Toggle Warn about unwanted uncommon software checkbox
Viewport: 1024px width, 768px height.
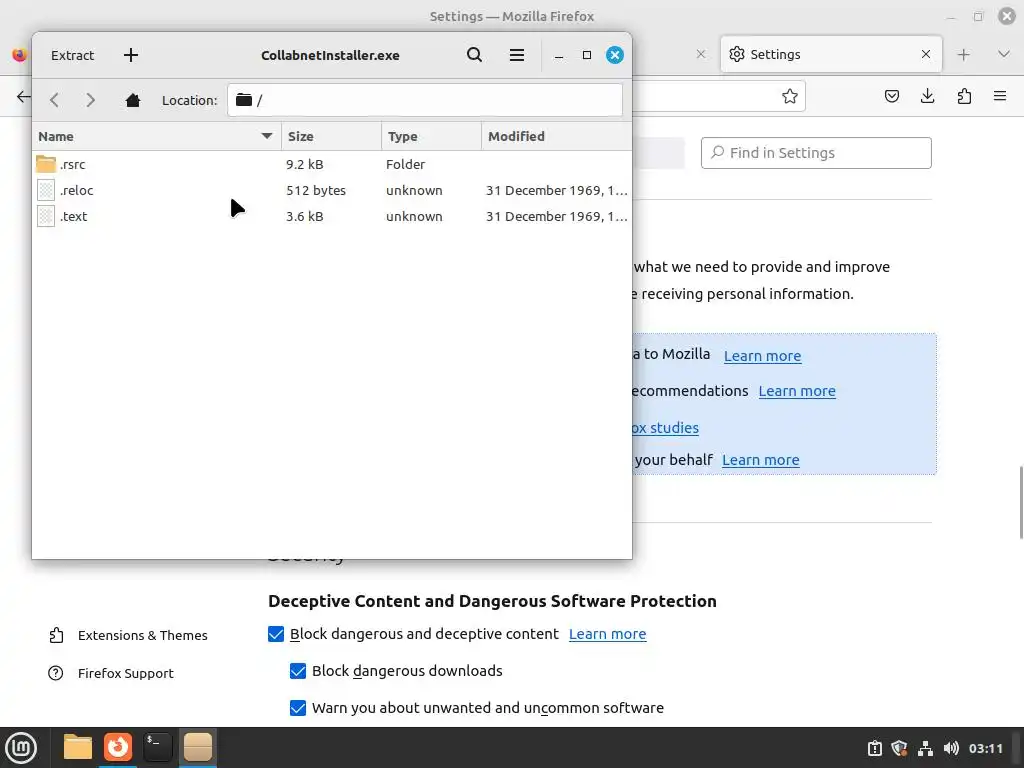pos(298,708)
